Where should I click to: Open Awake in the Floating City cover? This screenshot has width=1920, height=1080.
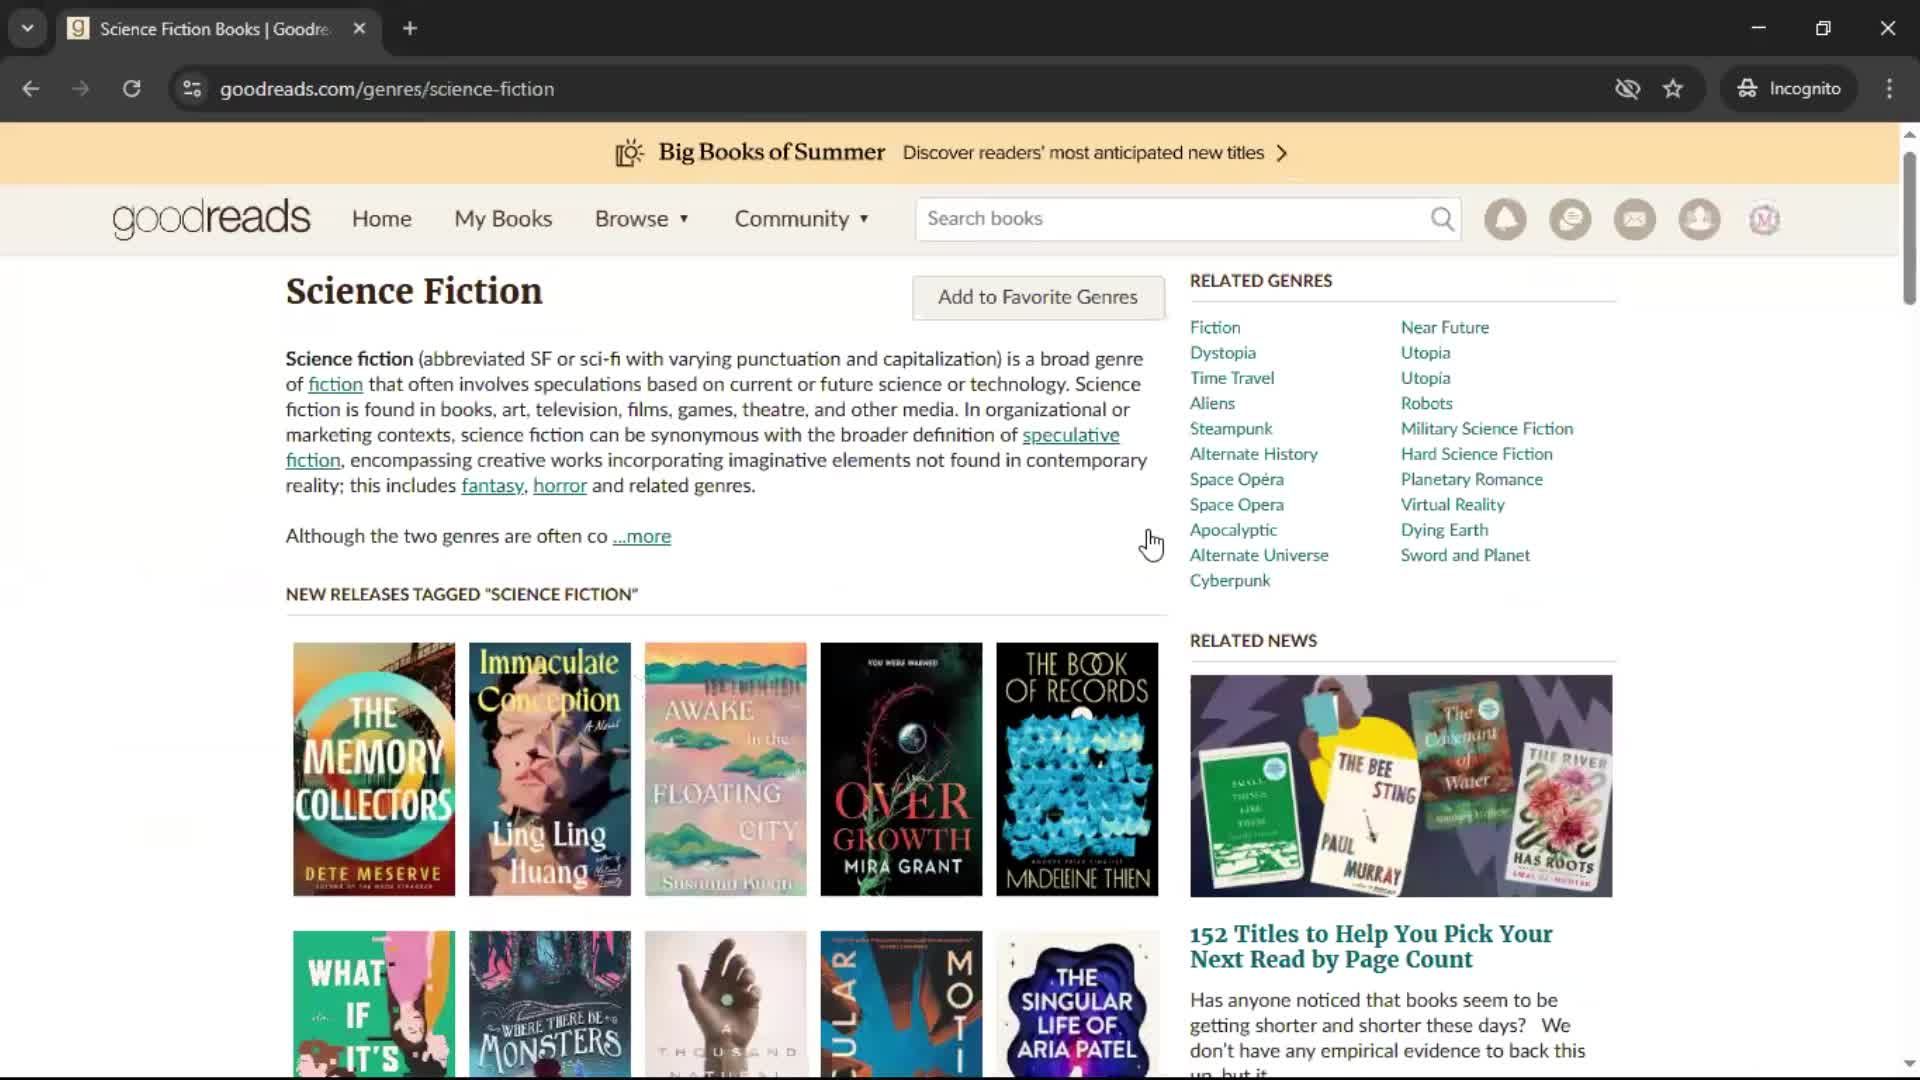726,769
